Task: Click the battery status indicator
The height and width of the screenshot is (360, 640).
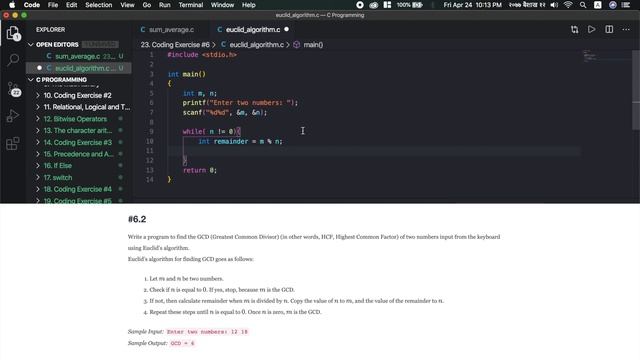Action: tap(410, 5)
